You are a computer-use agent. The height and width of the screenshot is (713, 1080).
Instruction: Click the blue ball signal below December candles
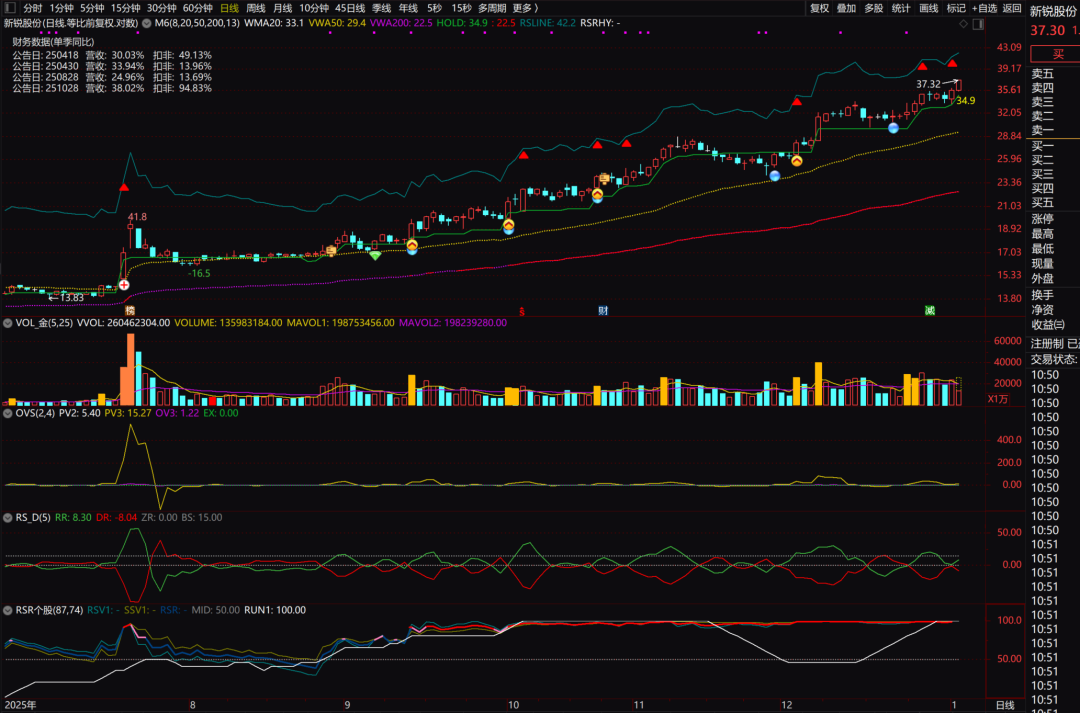tap(775, 176)
